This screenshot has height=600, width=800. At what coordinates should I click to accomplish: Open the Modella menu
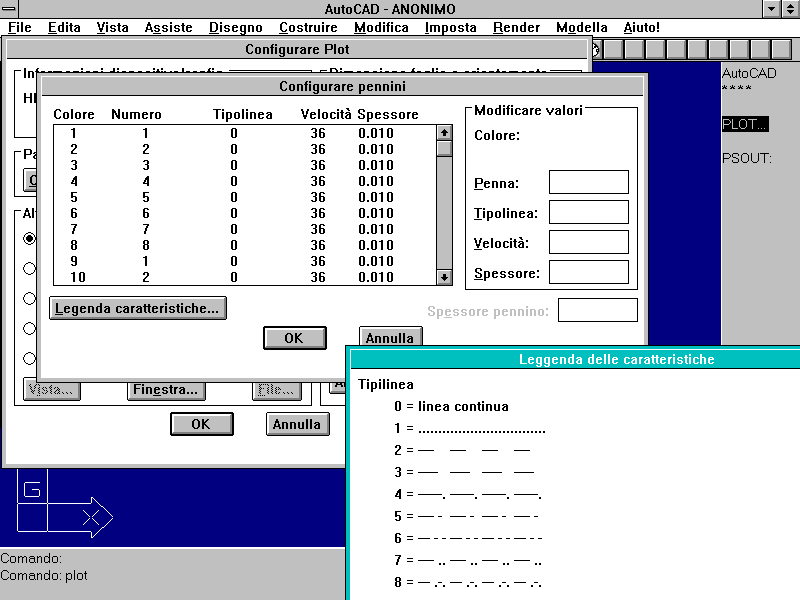coord(582,28)
